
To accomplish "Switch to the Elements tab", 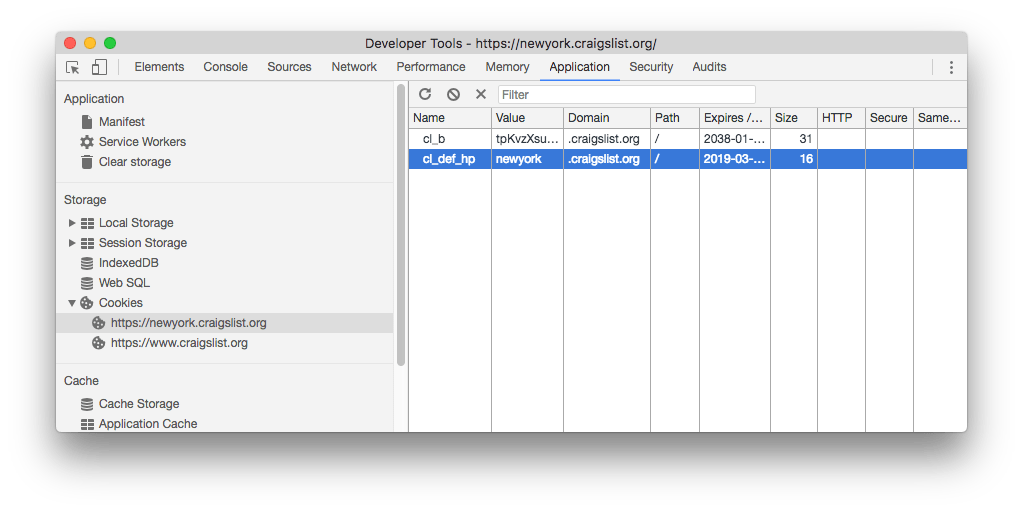I will [x=159, y=67].
